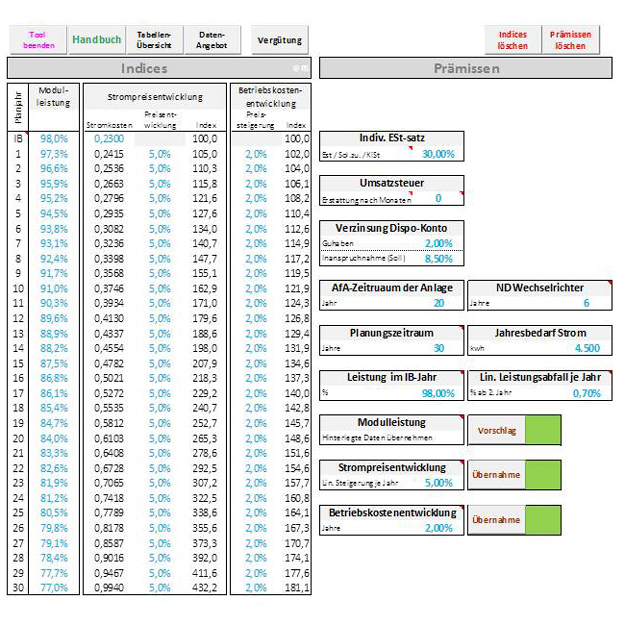Image resolution: width=625 pixels, height=625 pixels.
Task: Click Übernahme button for Betriebskostenentwicklung
Action: (496, 520)
